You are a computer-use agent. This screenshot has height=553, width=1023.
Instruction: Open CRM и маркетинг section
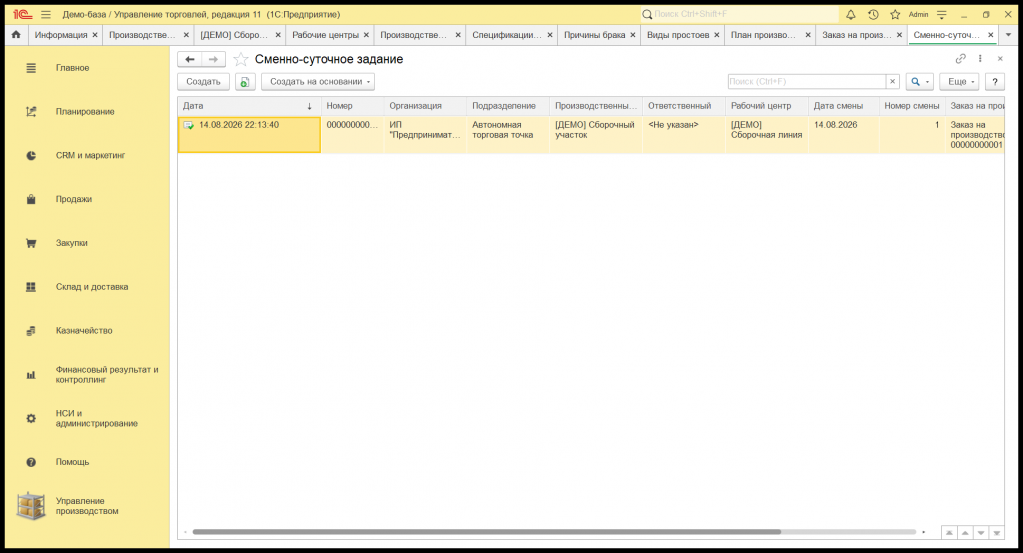coord(90,155)
